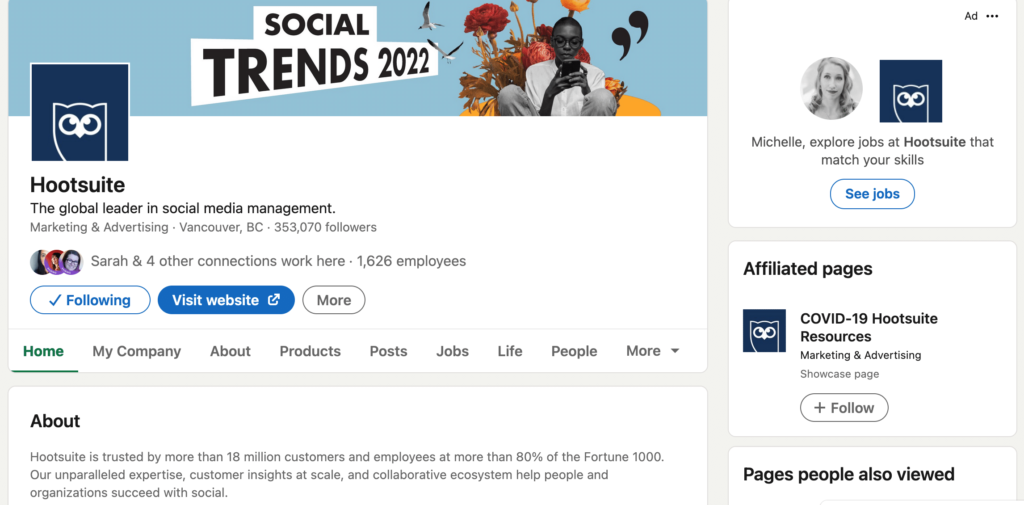Open the Jobs tab

(452, 351)
